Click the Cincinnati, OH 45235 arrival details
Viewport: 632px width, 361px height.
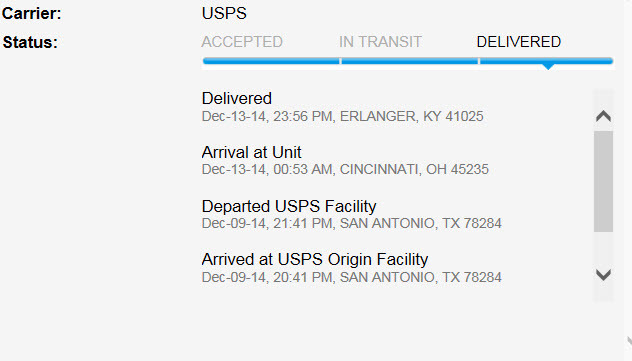tap(345, 169)
